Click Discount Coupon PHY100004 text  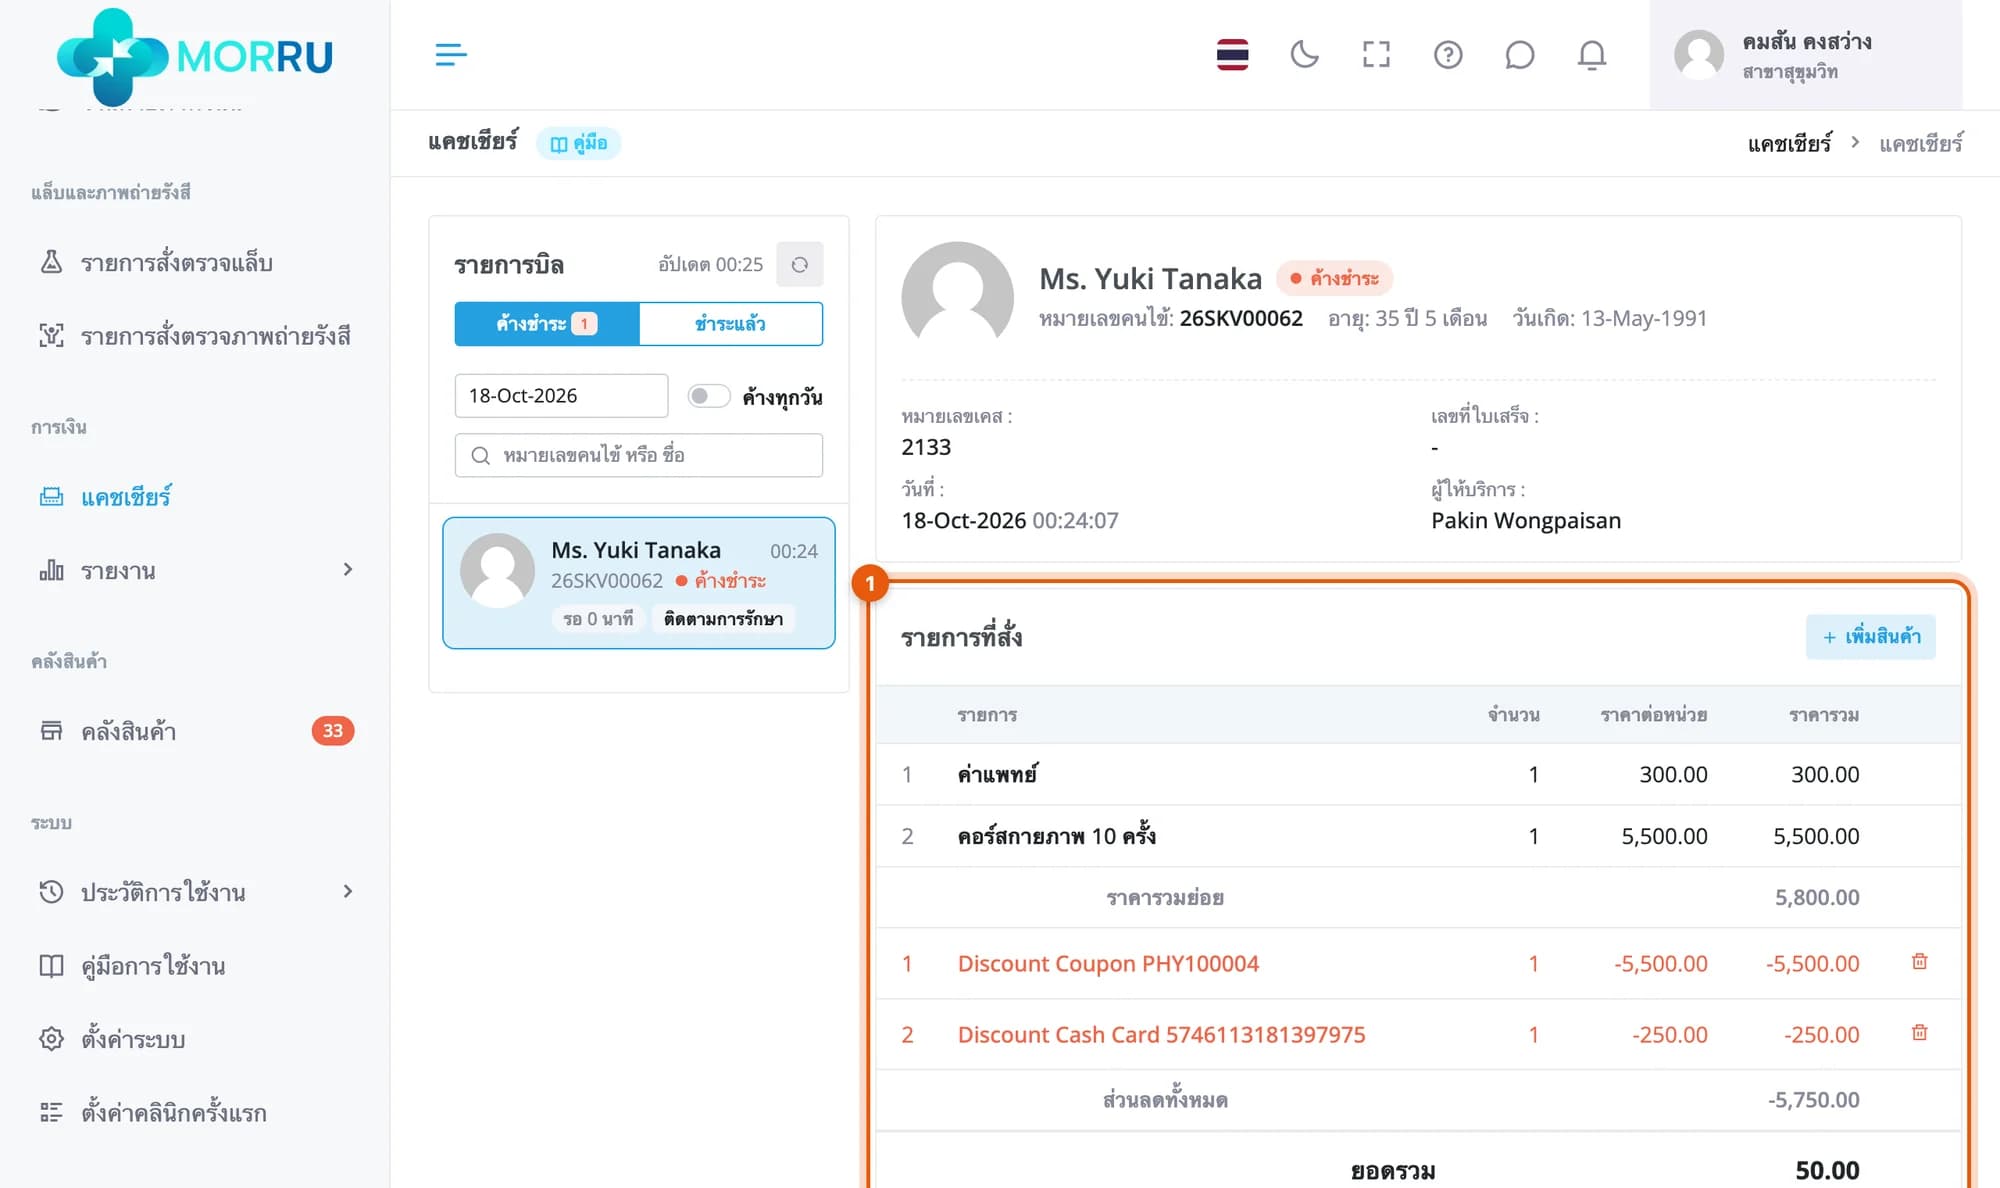[x=1108, y=964]
